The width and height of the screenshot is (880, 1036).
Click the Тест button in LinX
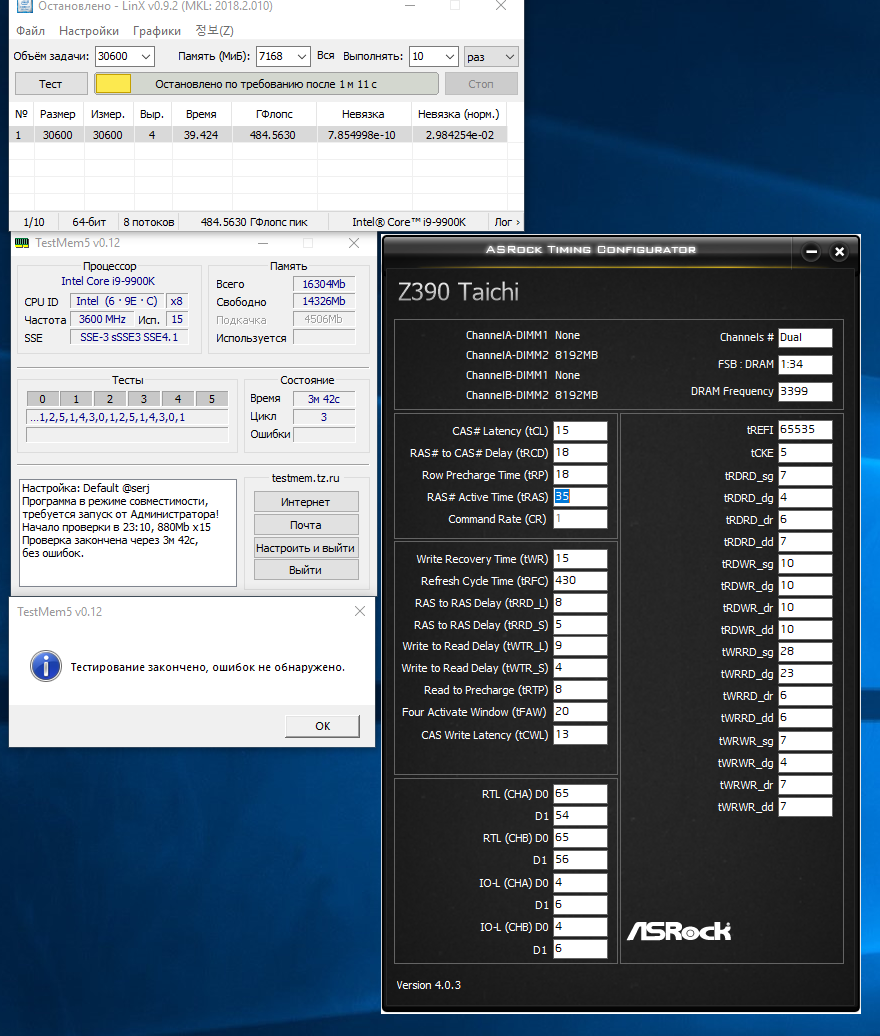51,84
